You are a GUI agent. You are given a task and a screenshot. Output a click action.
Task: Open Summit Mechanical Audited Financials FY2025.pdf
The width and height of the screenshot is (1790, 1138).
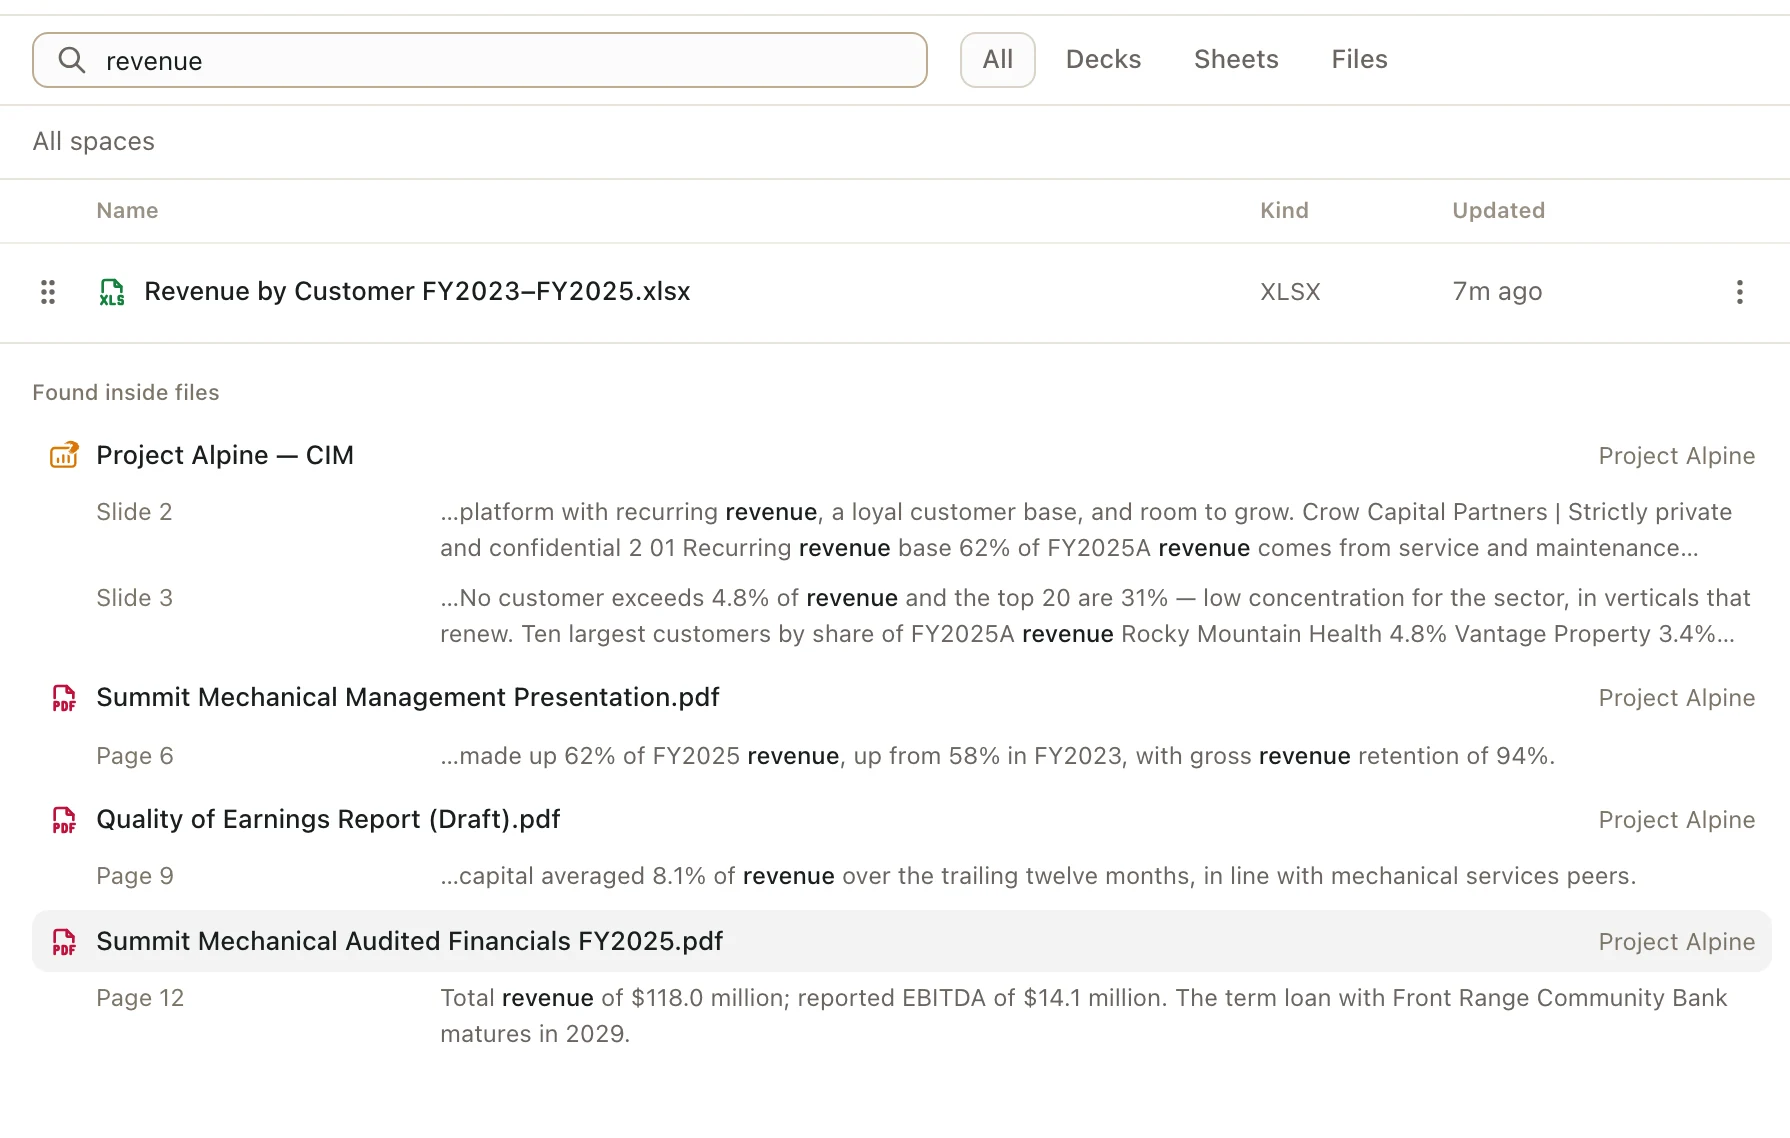(409, 941)
